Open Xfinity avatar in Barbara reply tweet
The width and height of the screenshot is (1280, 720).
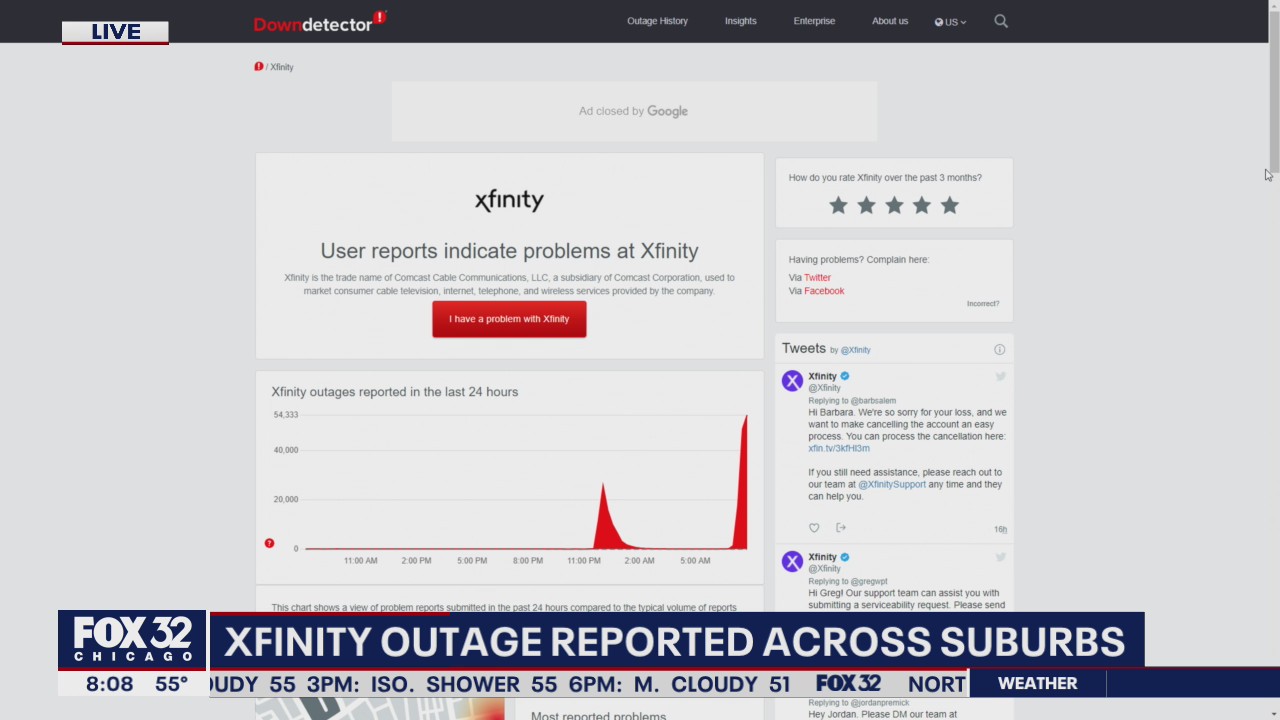[x=792, y=381]
